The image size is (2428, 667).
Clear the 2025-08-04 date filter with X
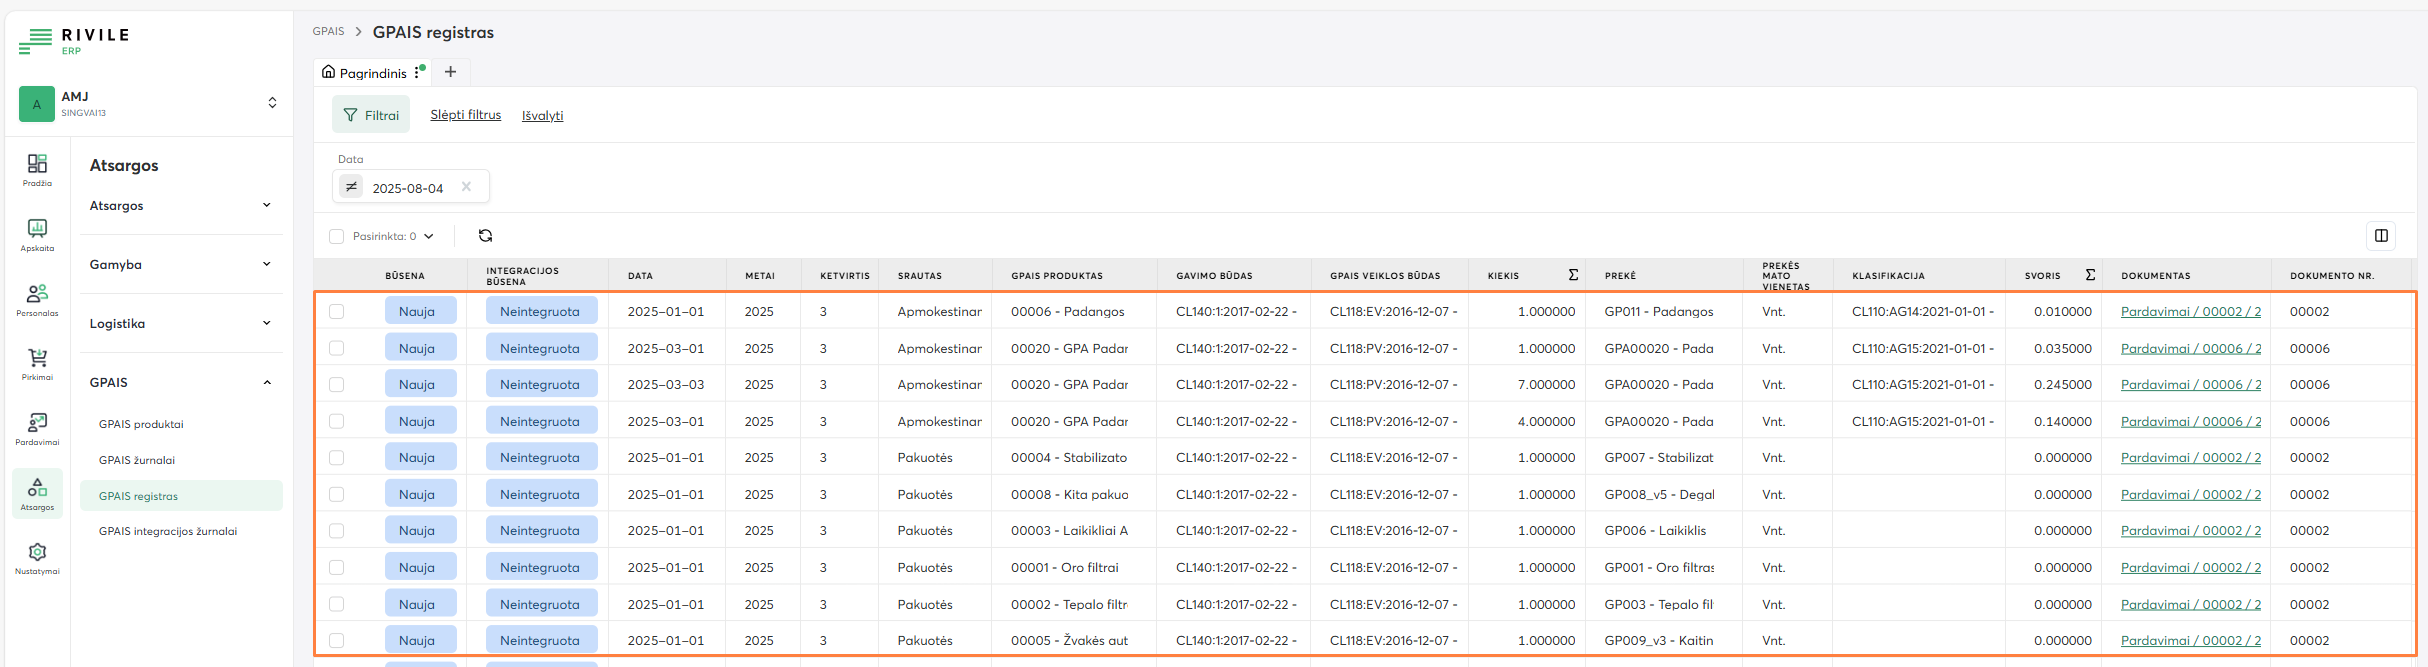[x=466, y=187]
